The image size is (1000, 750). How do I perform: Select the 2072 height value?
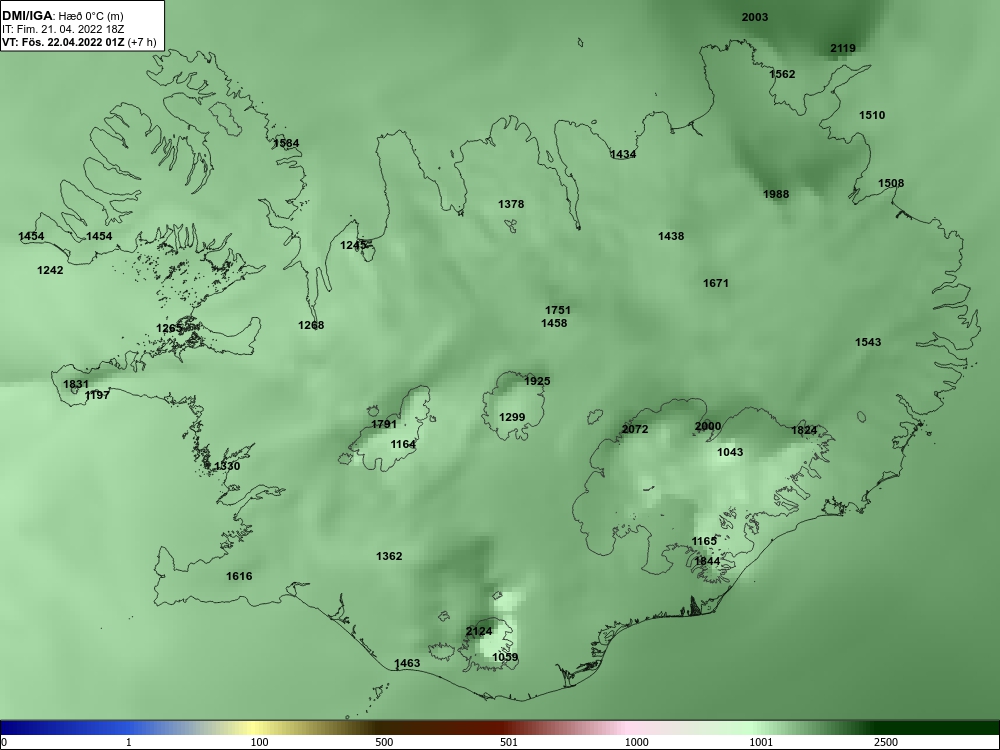pyautogui.click(x=635, y=429)
